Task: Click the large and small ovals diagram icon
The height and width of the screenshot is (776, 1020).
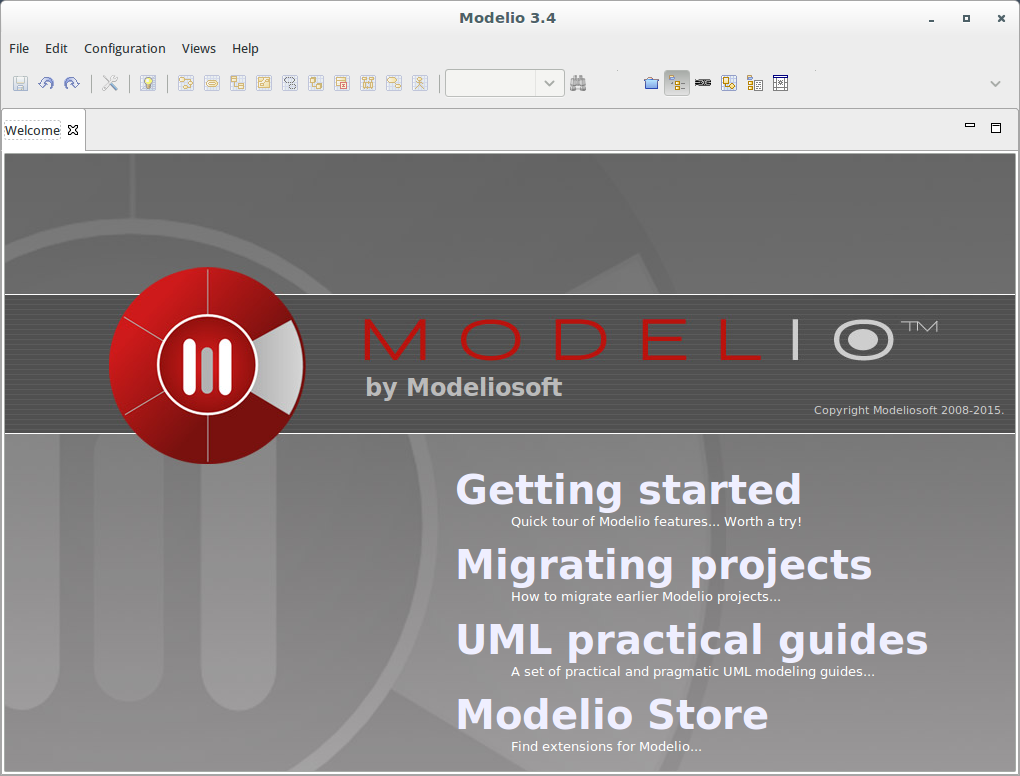Action: click(394, 83)
